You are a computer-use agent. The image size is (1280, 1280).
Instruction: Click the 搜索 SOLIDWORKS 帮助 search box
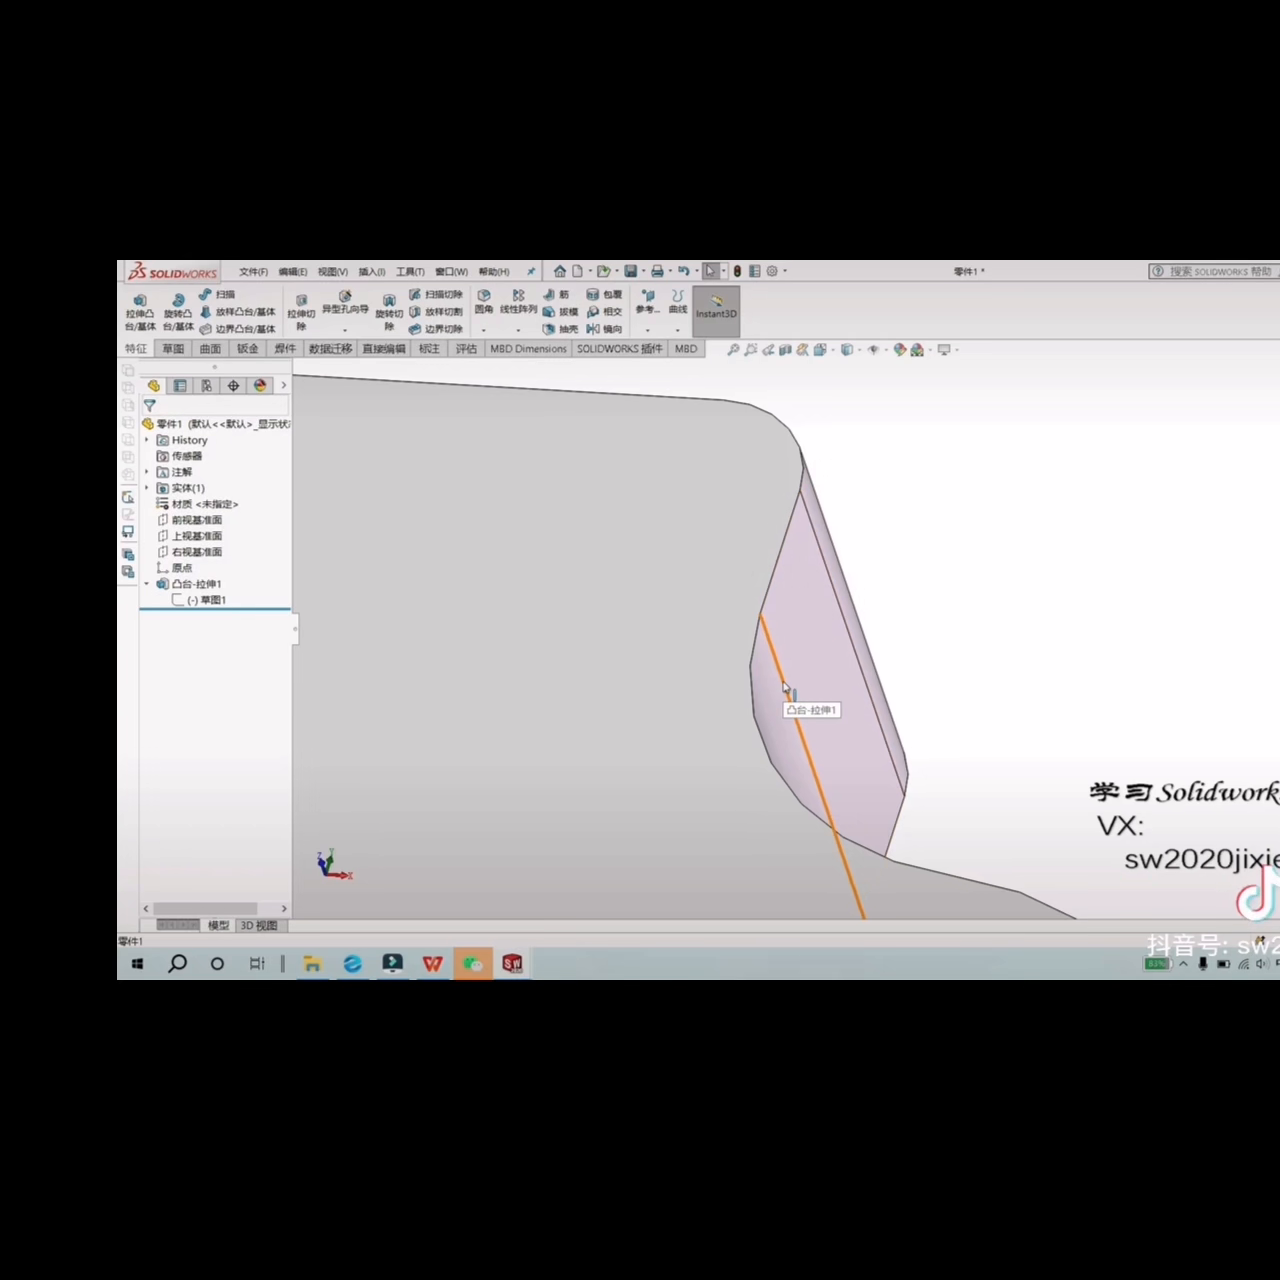pos(1212,271)
